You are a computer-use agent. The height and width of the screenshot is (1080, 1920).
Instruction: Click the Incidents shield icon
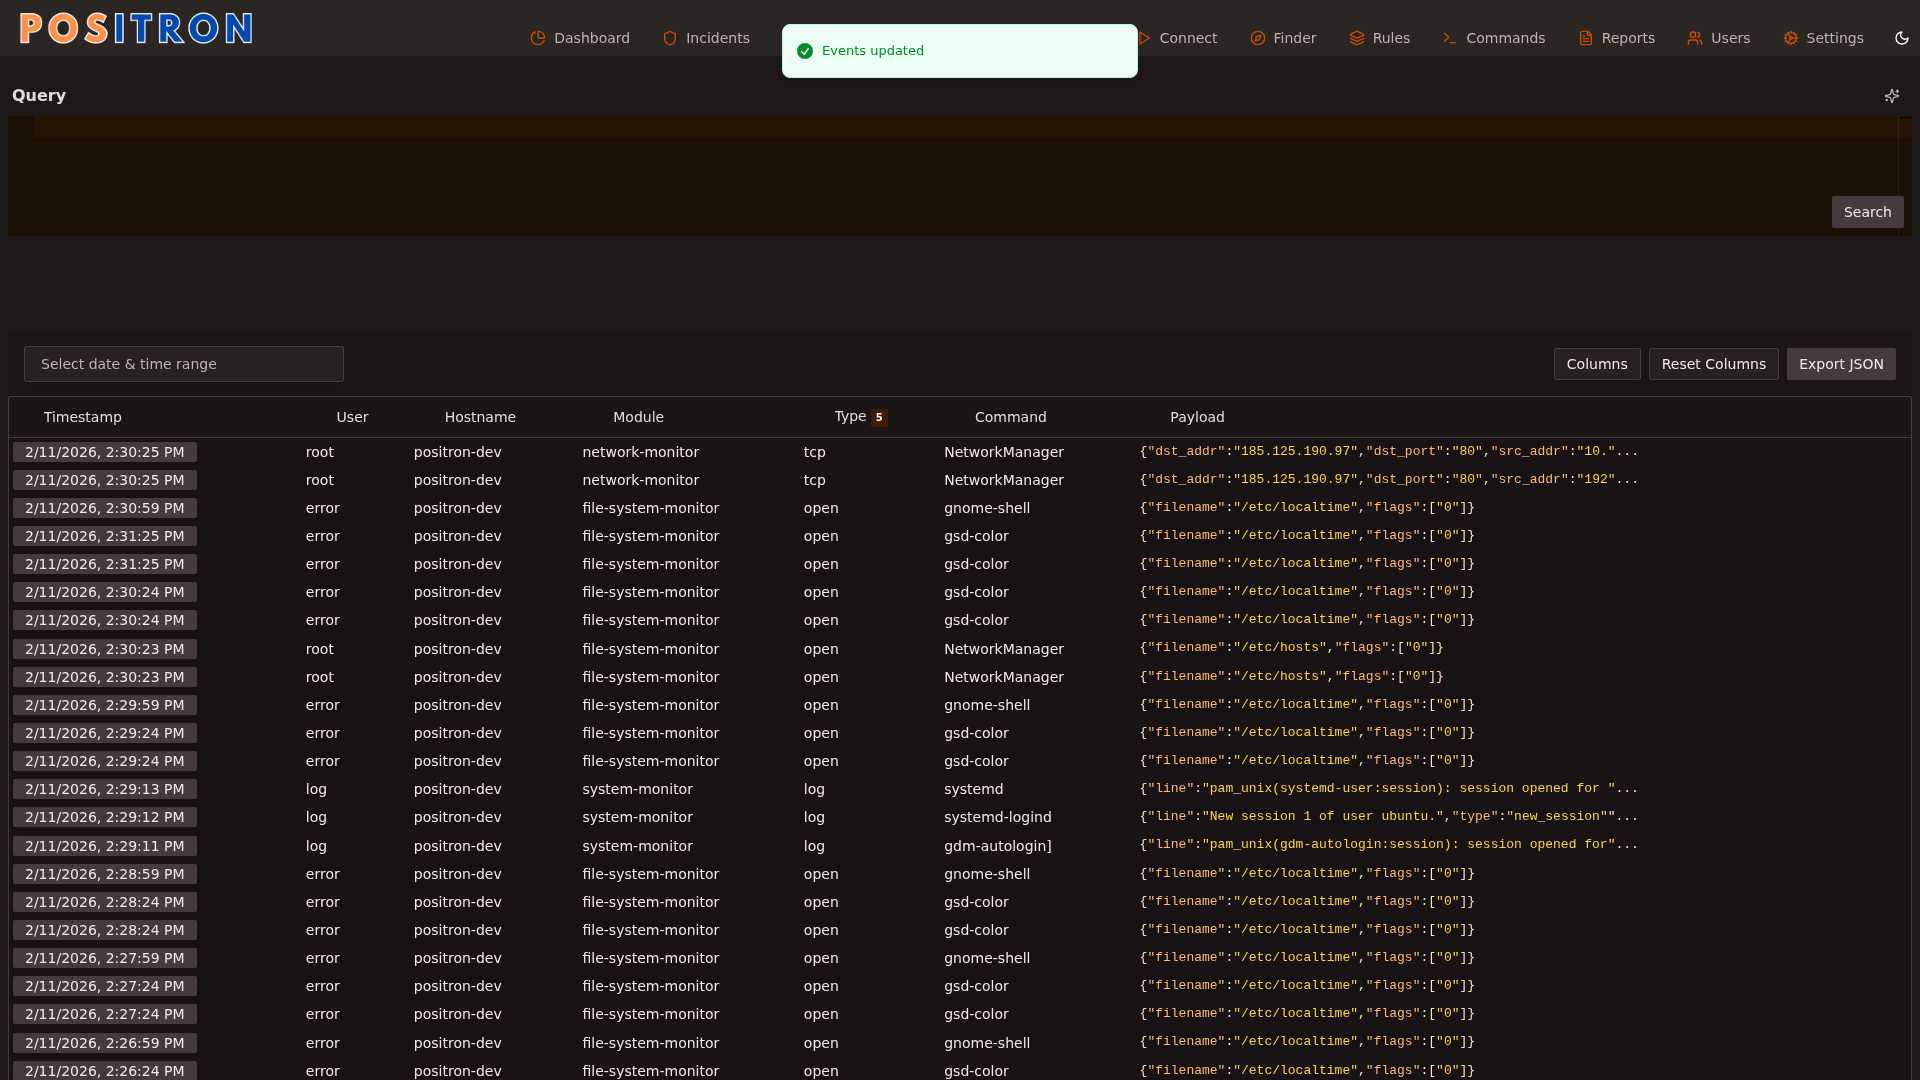tap(670, 38)
